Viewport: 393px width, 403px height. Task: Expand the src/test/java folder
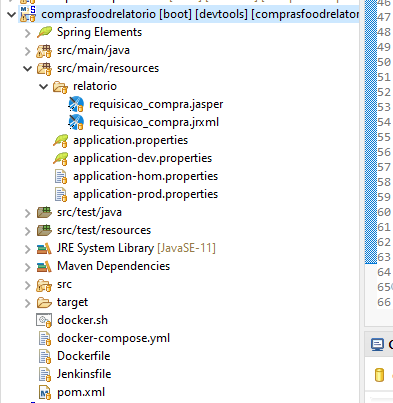28,213
